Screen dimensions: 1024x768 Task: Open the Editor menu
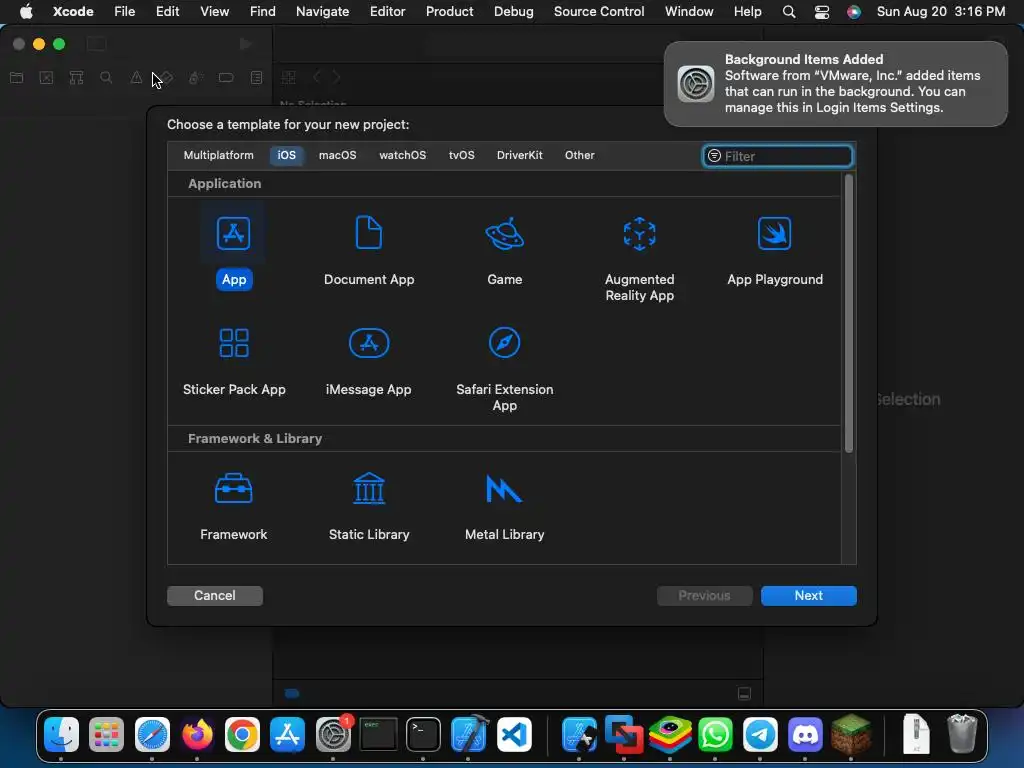(387, 11)
